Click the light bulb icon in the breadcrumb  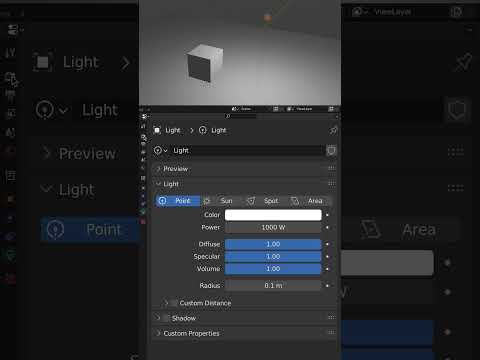click(203, 130)
